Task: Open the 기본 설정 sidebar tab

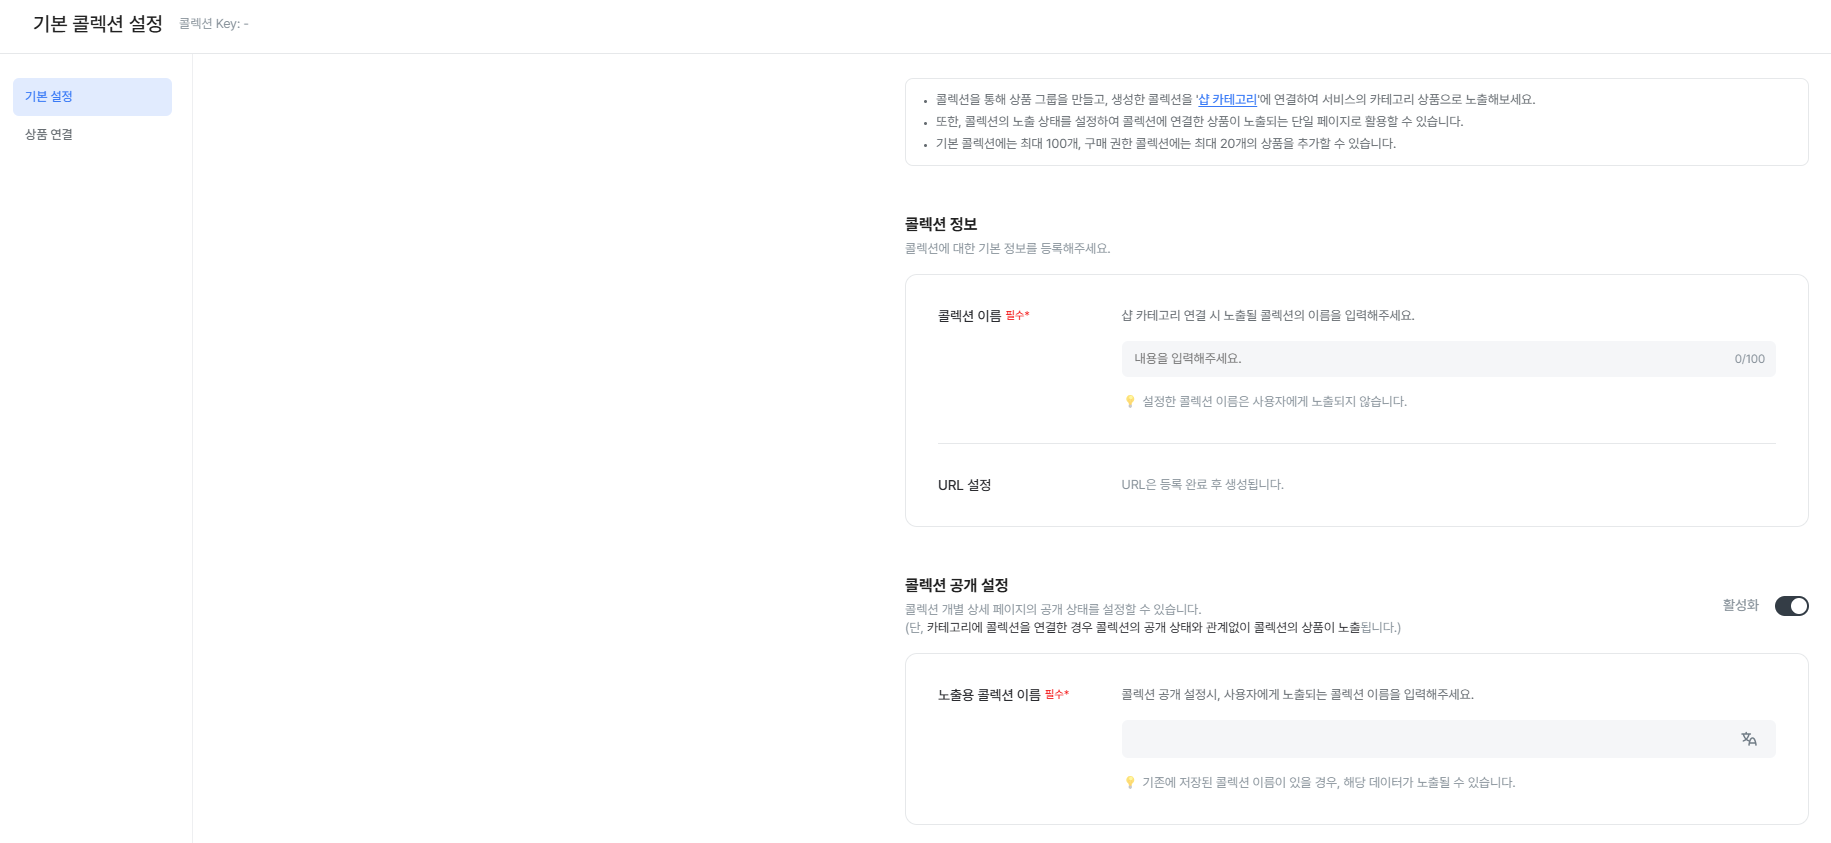Action: [x=92, y=97]
